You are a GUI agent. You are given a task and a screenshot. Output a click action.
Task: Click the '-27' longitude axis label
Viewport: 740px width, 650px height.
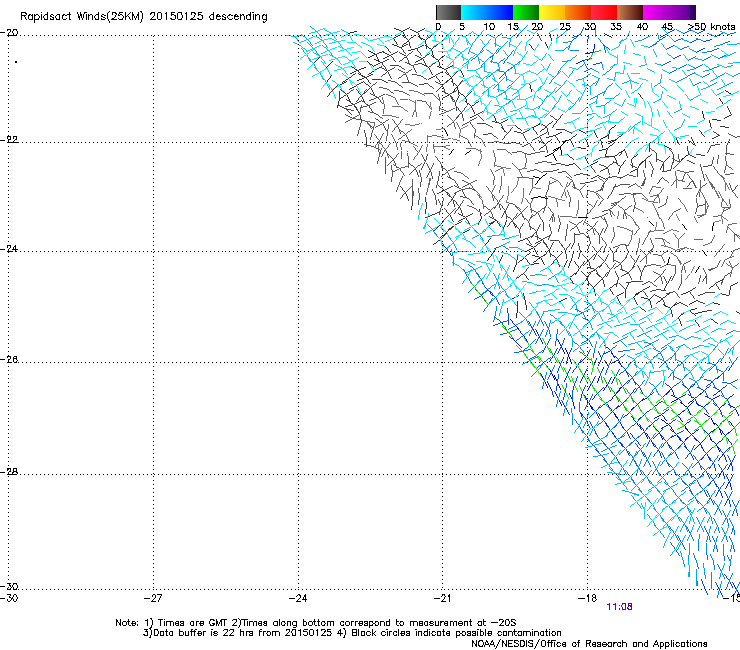click(x=153, y=599)
